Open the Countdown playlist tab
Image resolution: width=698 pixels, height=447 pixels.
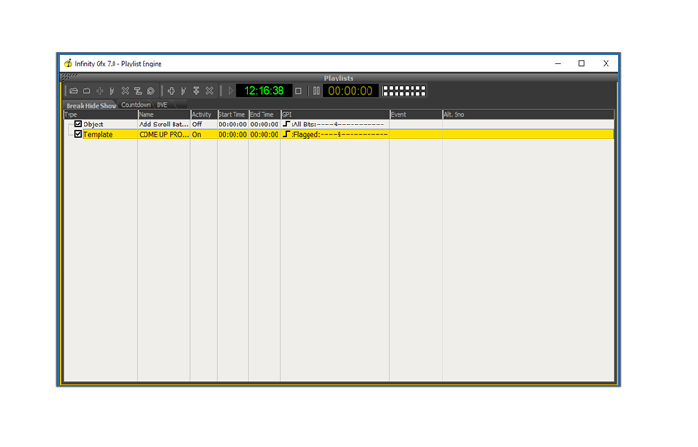click(x=136, y=105)
